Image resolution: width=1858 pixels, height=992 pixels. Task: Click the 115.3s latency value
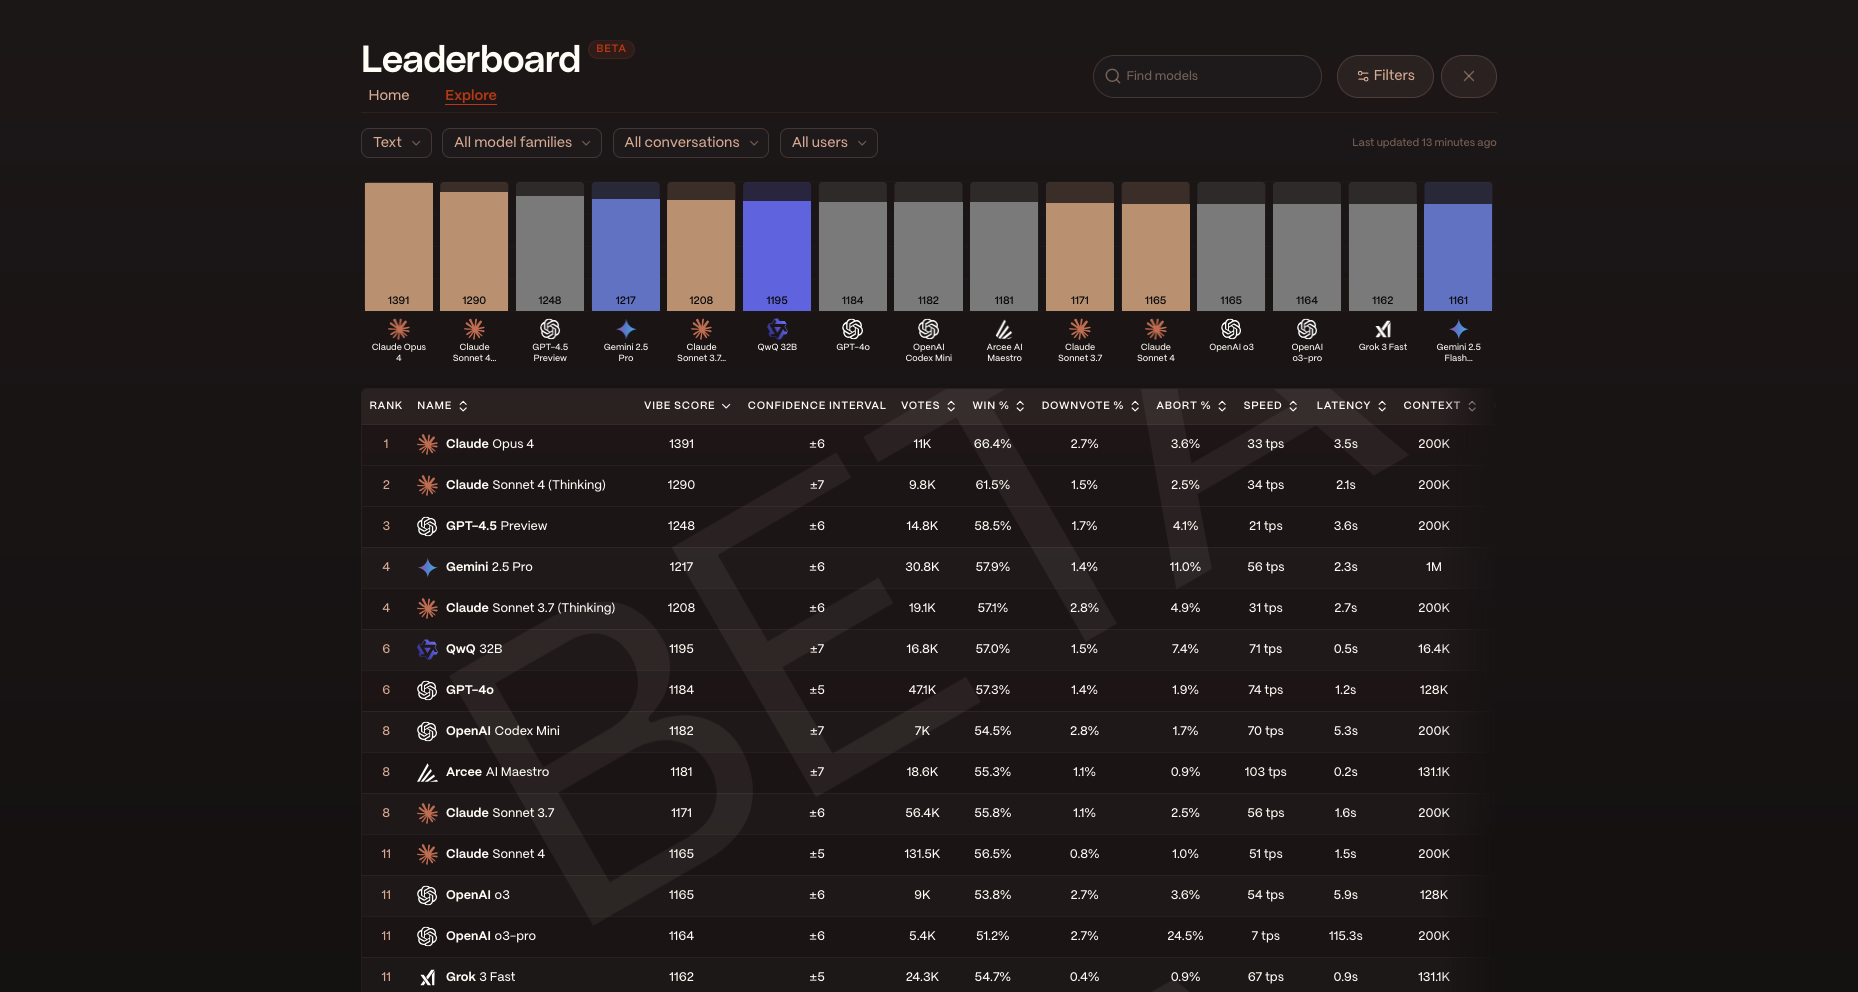(1345, 936)
